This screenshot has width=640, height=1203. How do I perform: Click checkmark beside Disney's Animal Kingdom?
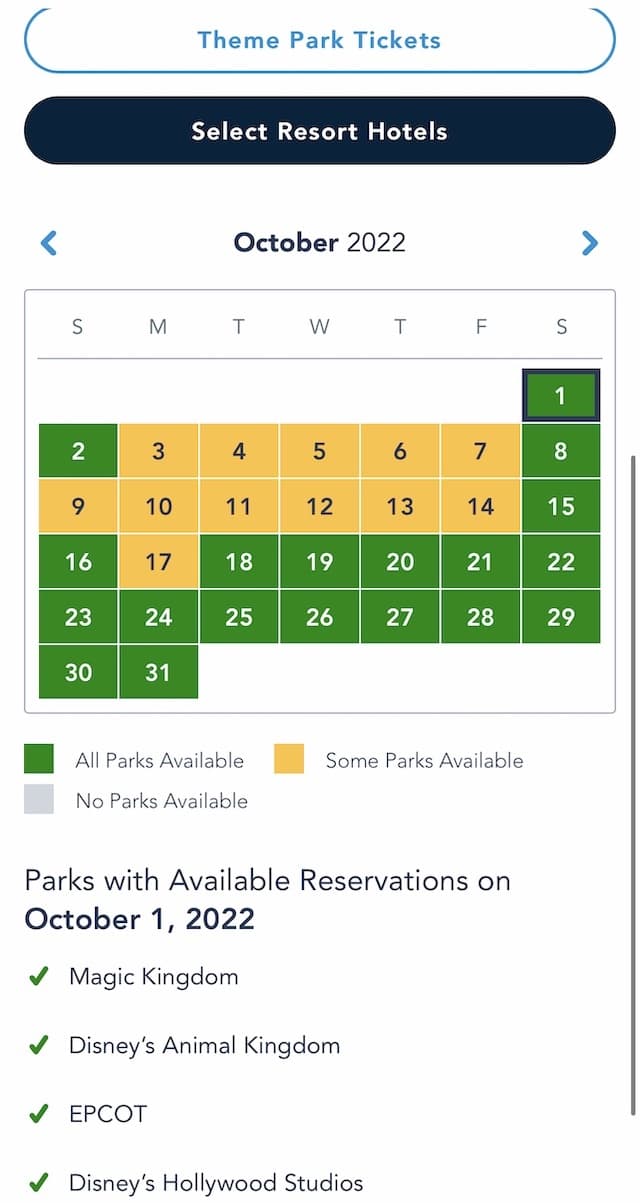pos(38,1046)
